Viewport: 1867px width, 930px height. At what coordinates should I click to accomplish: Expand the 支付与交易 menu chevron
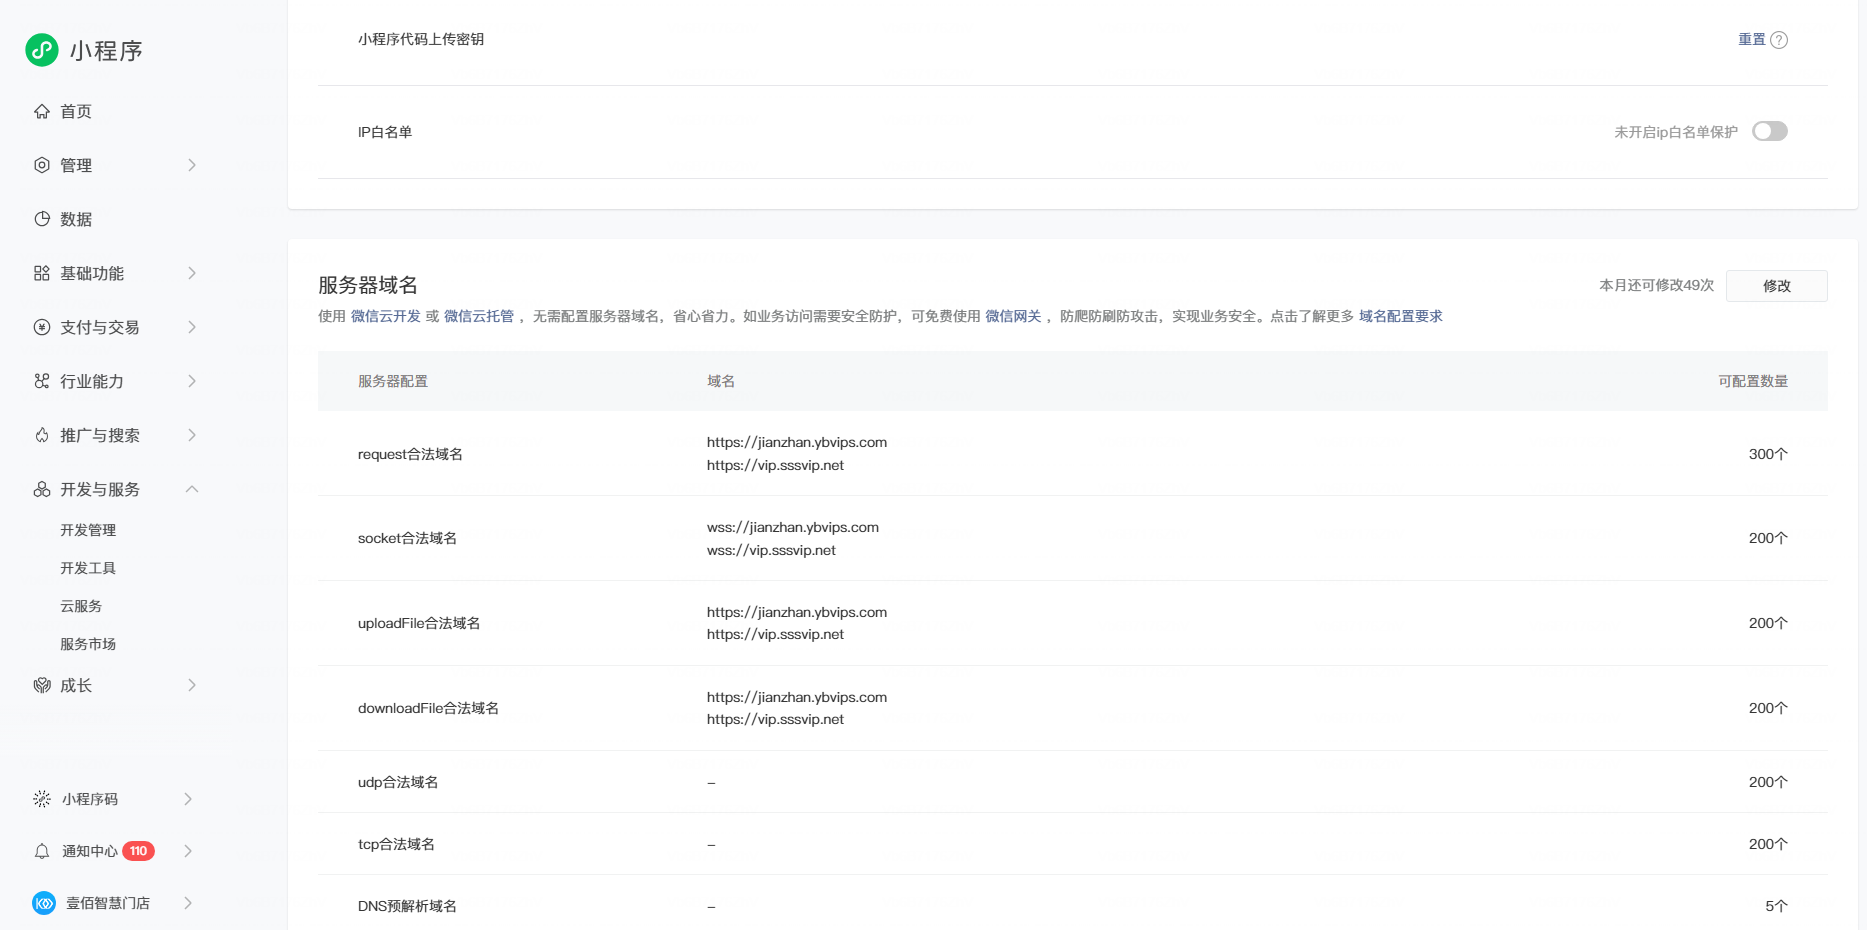[x=192, y=327]
